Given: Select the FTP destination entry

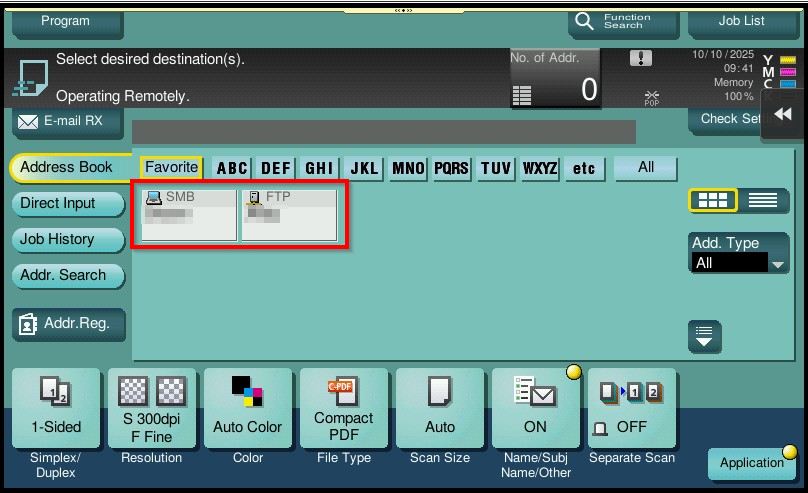Looking at the screenshot, I should point(289,214).
